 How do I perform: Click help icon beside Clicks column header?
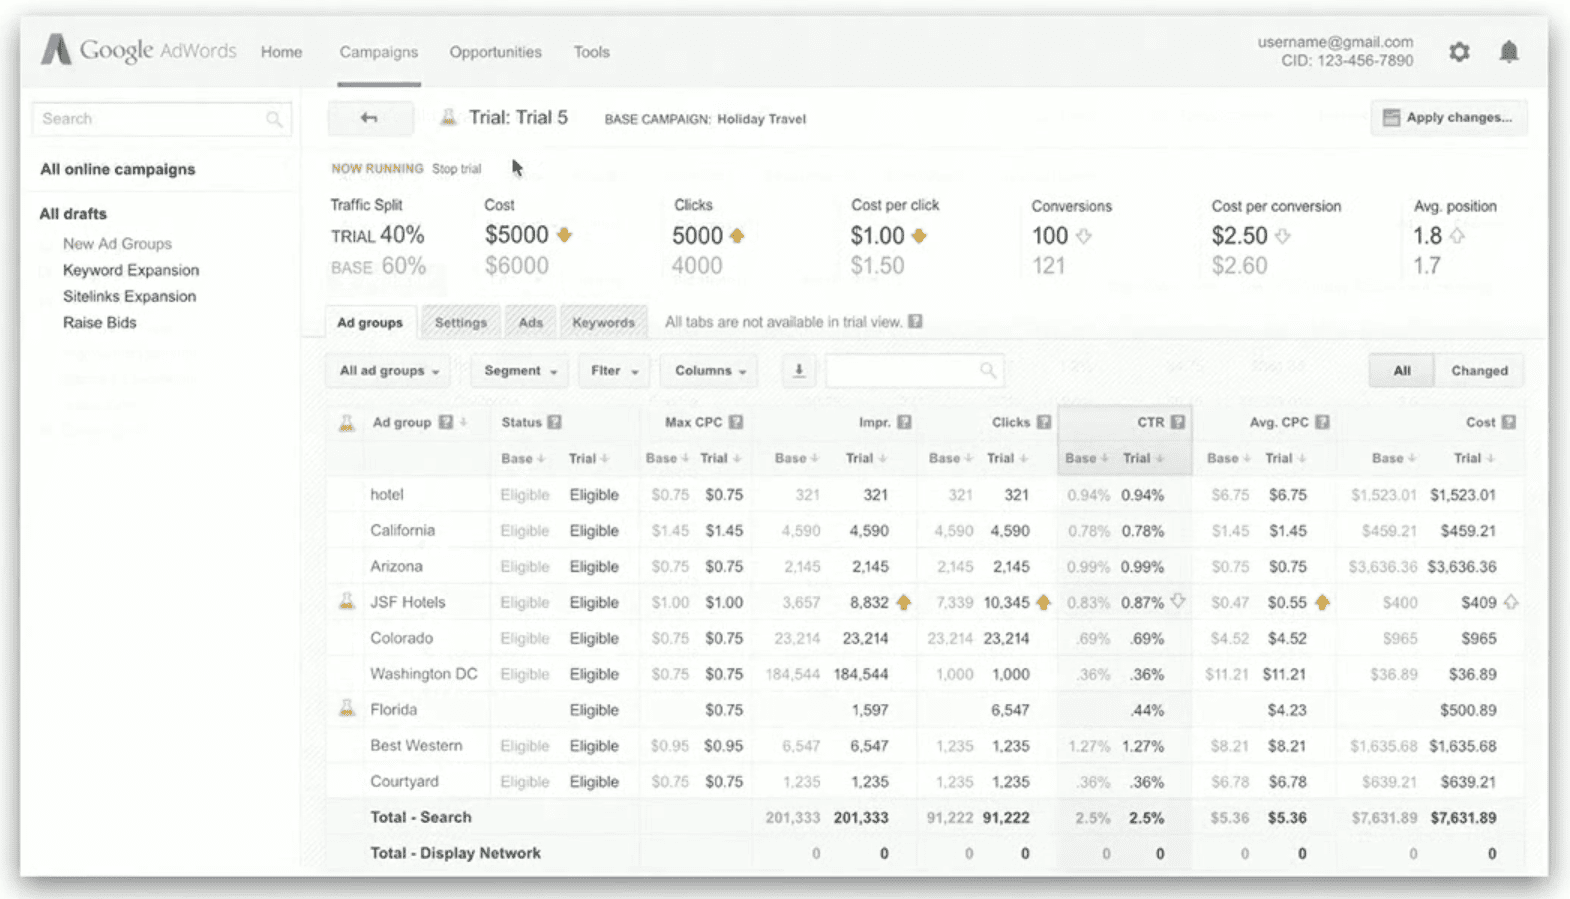[x=1044, y=422]
